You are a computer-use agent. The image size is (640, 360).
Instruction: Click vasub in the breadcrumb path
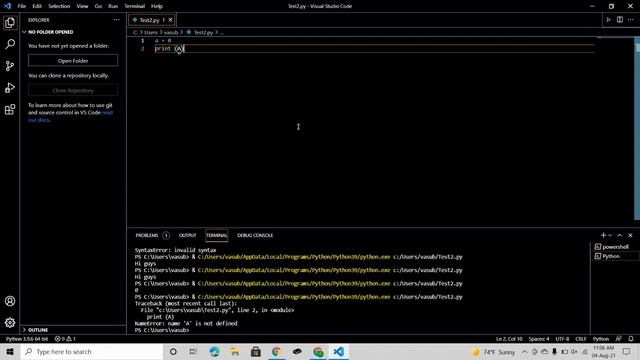(x=171, y=32)
